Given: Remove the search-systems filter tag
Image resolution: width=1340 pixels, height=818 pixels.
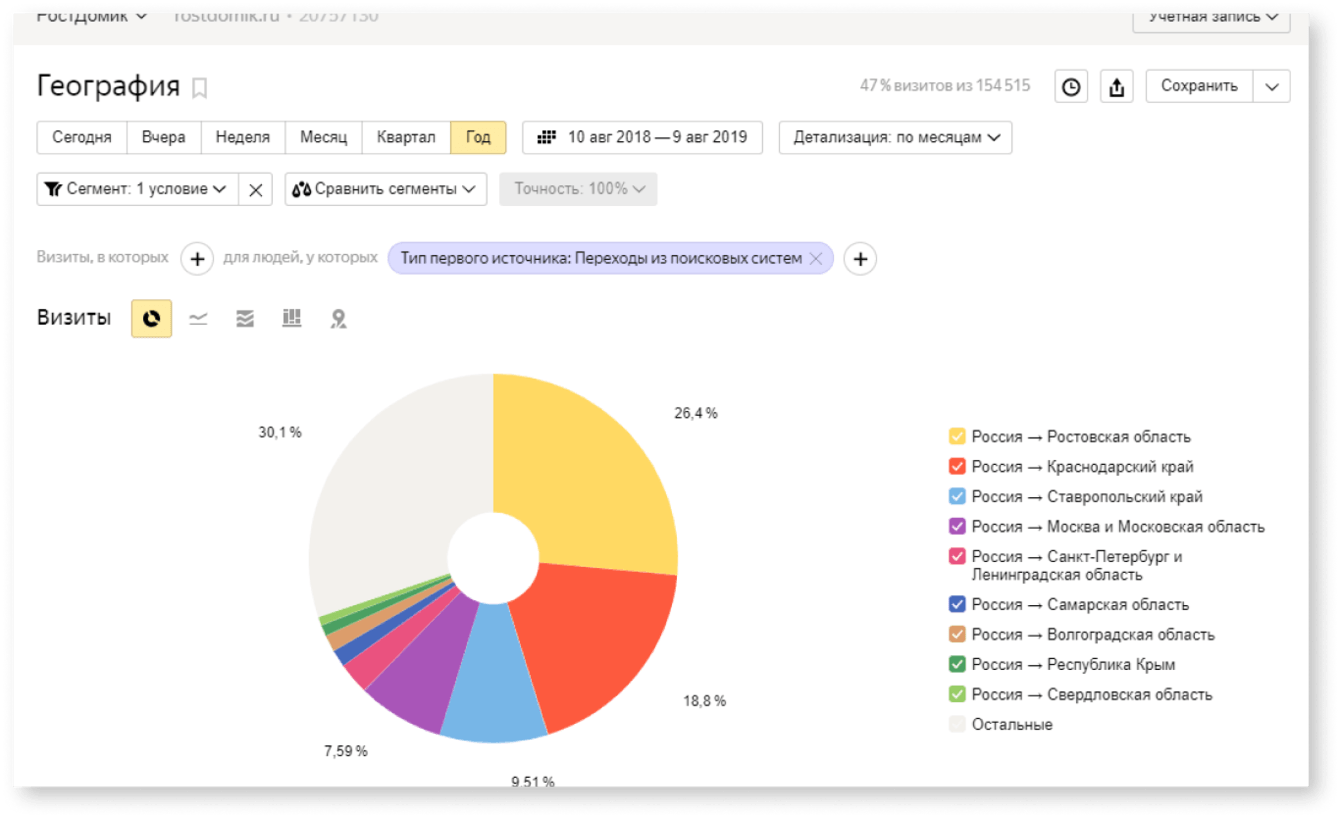Looking at the screenshot, I should 816,258.
